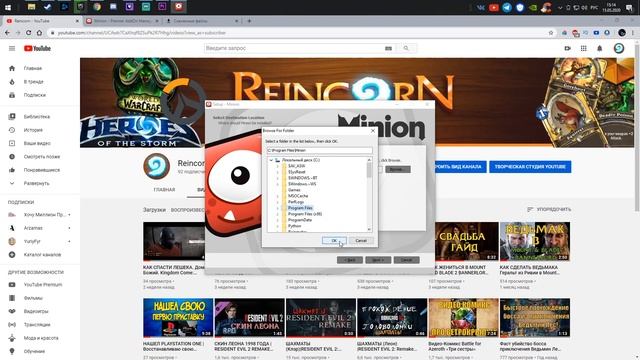Expand the ProgramData folder node
The image size is (640, 360).
point(278,220)
